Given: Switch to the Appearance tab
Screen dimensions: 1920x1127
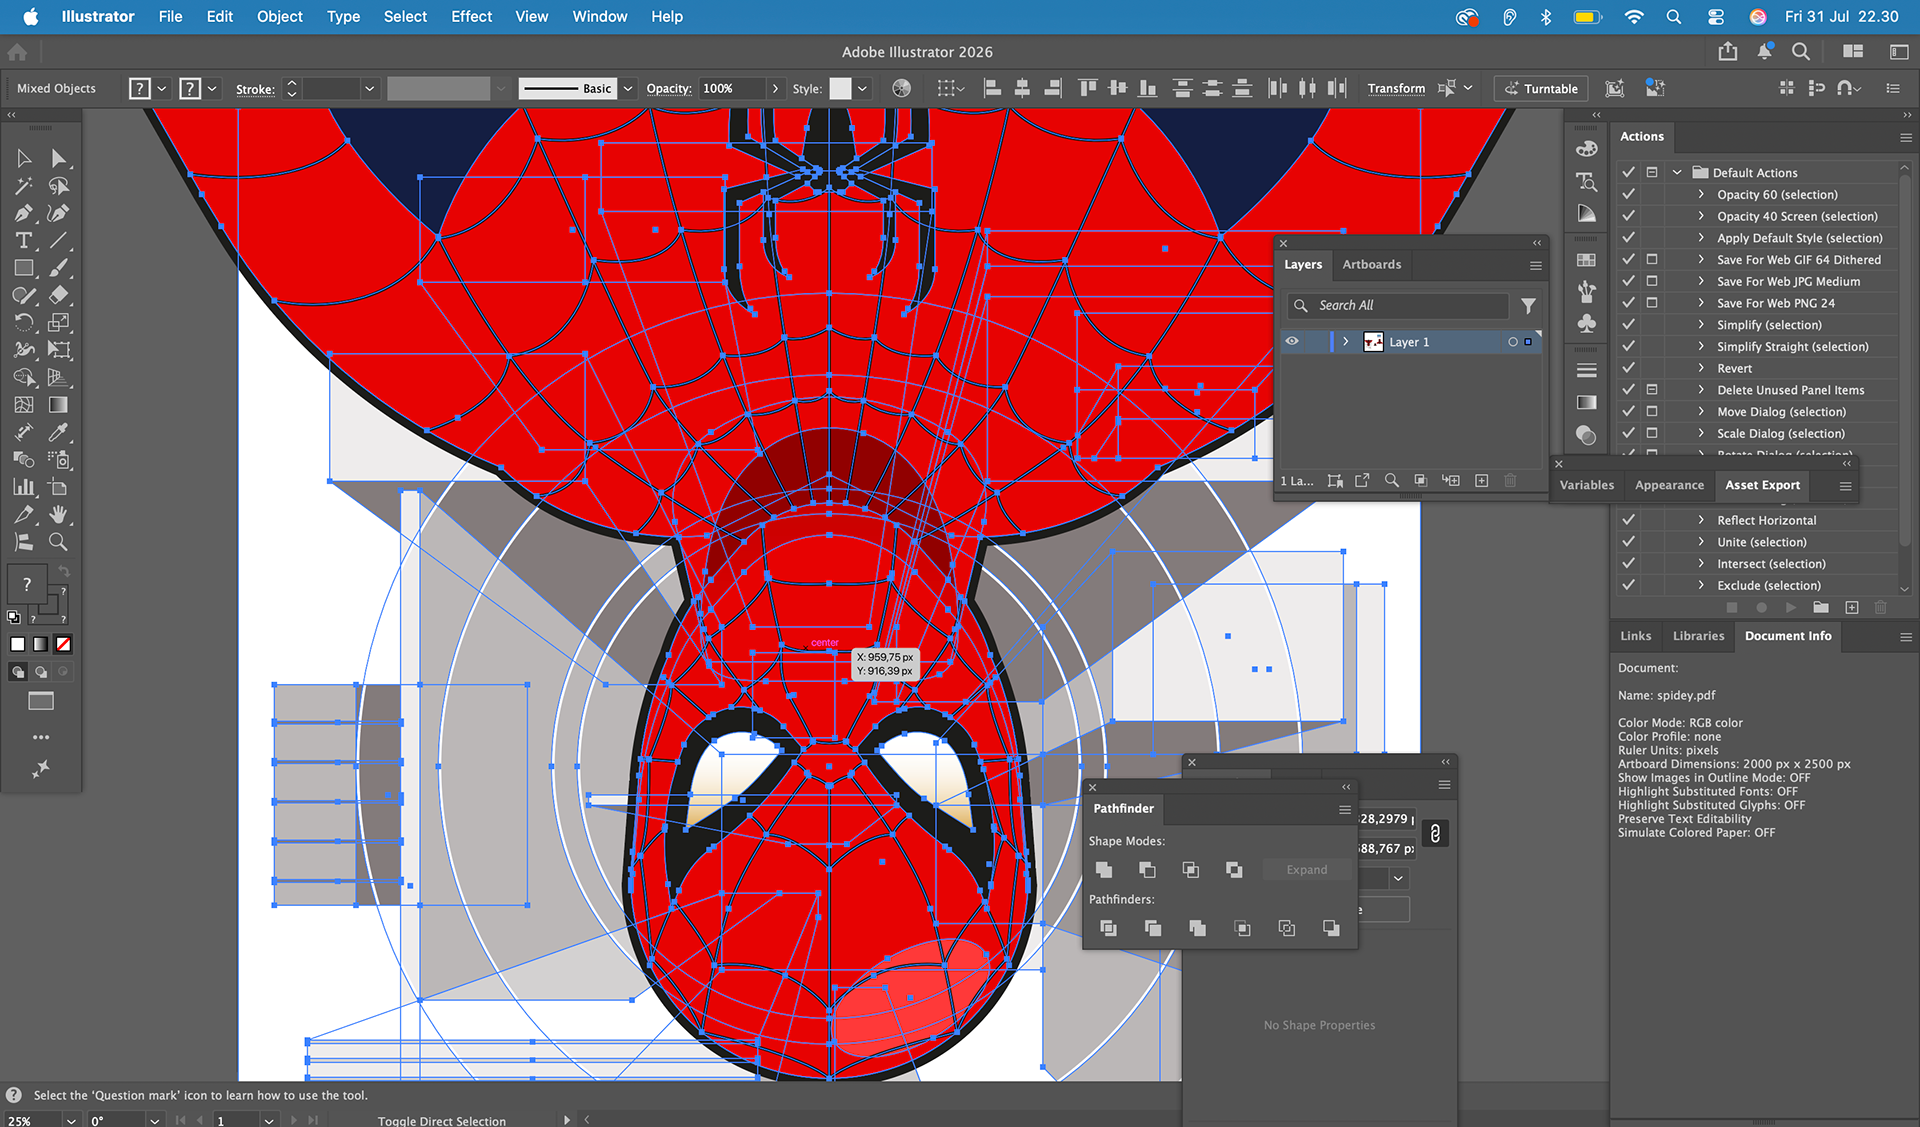Looking at the screenshot, I should click(x=1669, y=486).
